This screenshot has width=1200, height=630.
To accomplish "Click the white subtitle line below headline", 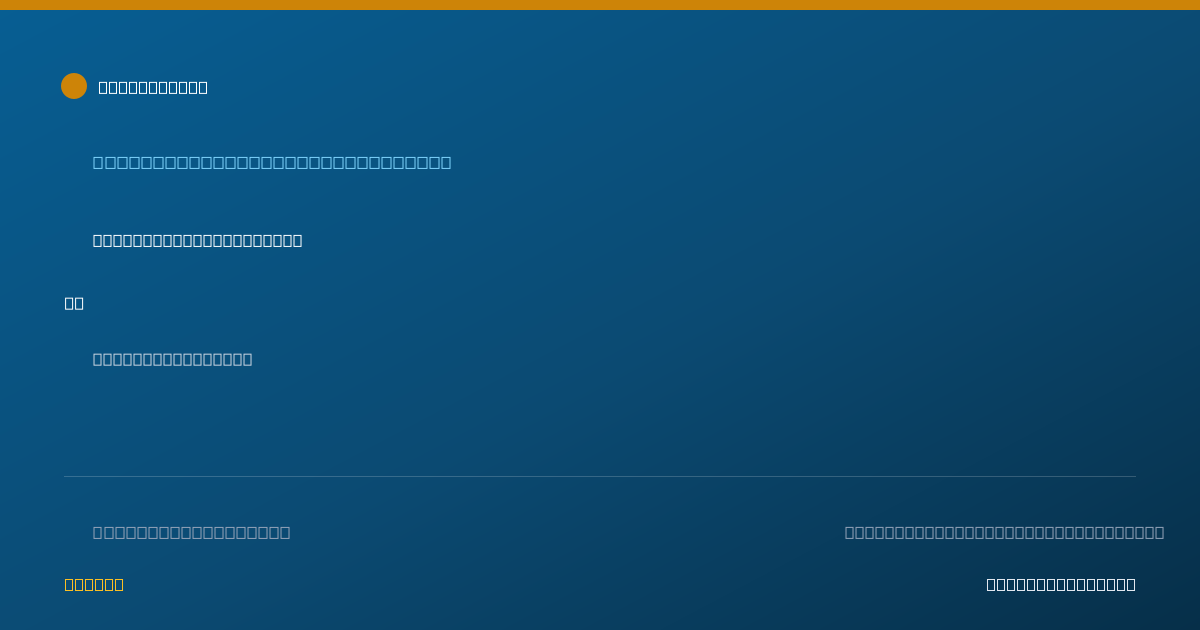I will tap(197, 240).
